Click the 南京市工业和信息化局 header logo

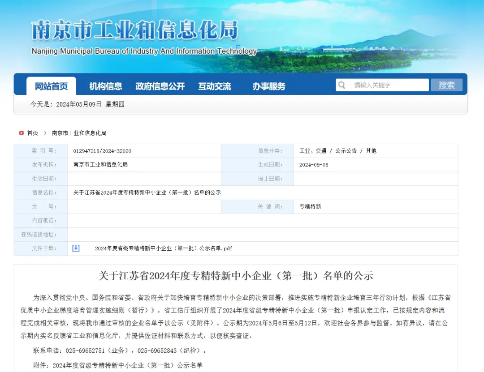tap(135, 30)
